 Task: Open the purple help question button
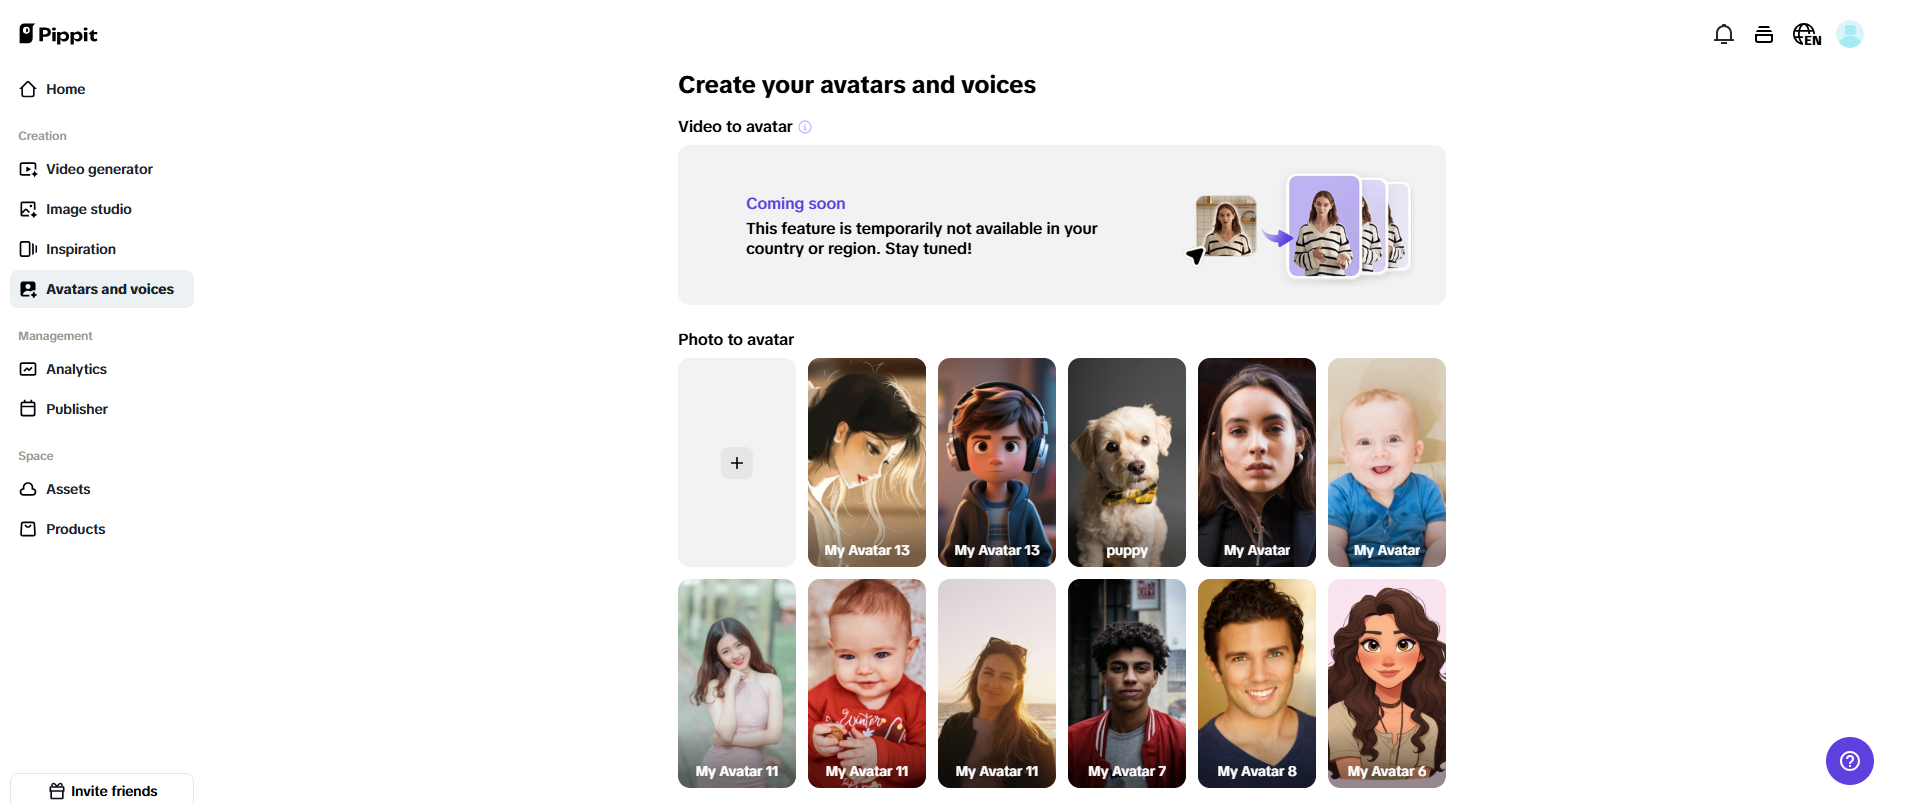coord(1849,761)
